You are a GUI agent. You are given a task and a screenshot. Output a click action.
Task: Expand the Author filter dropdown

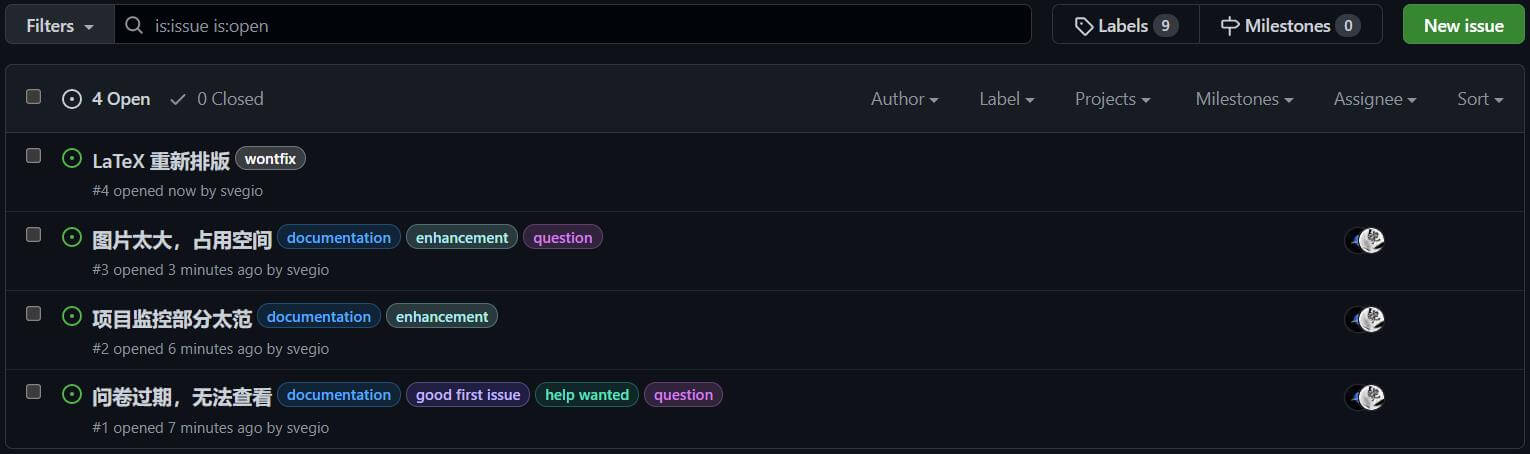point(904,99)
